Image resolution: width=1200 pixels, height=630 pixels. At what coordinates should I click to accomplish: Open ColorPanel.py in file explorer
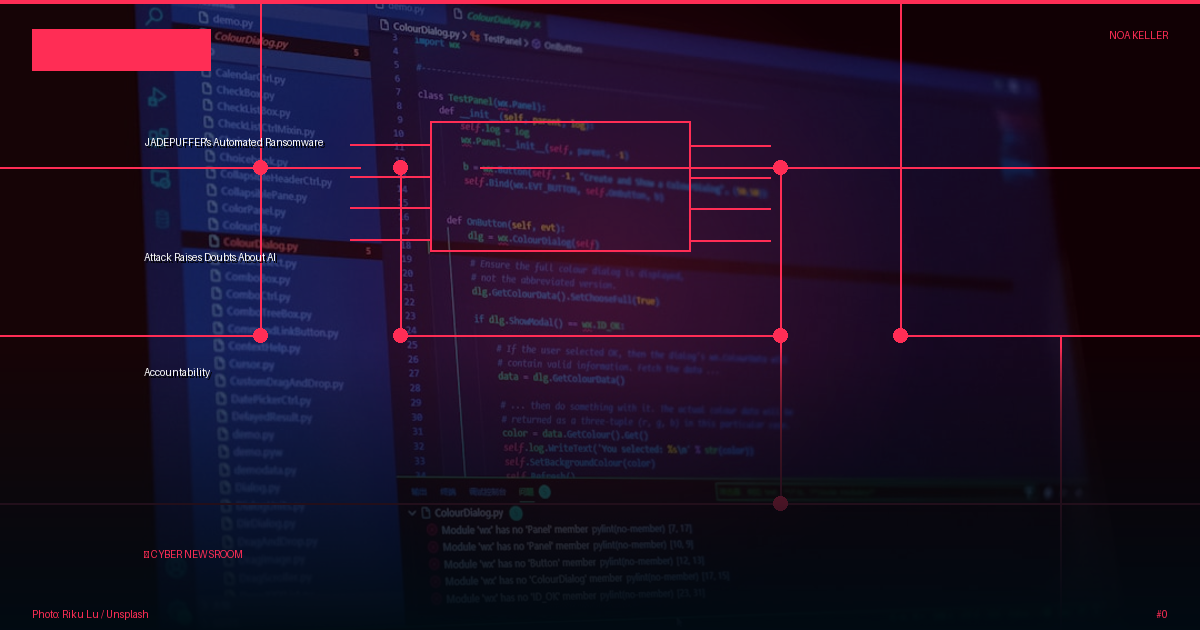246,210
